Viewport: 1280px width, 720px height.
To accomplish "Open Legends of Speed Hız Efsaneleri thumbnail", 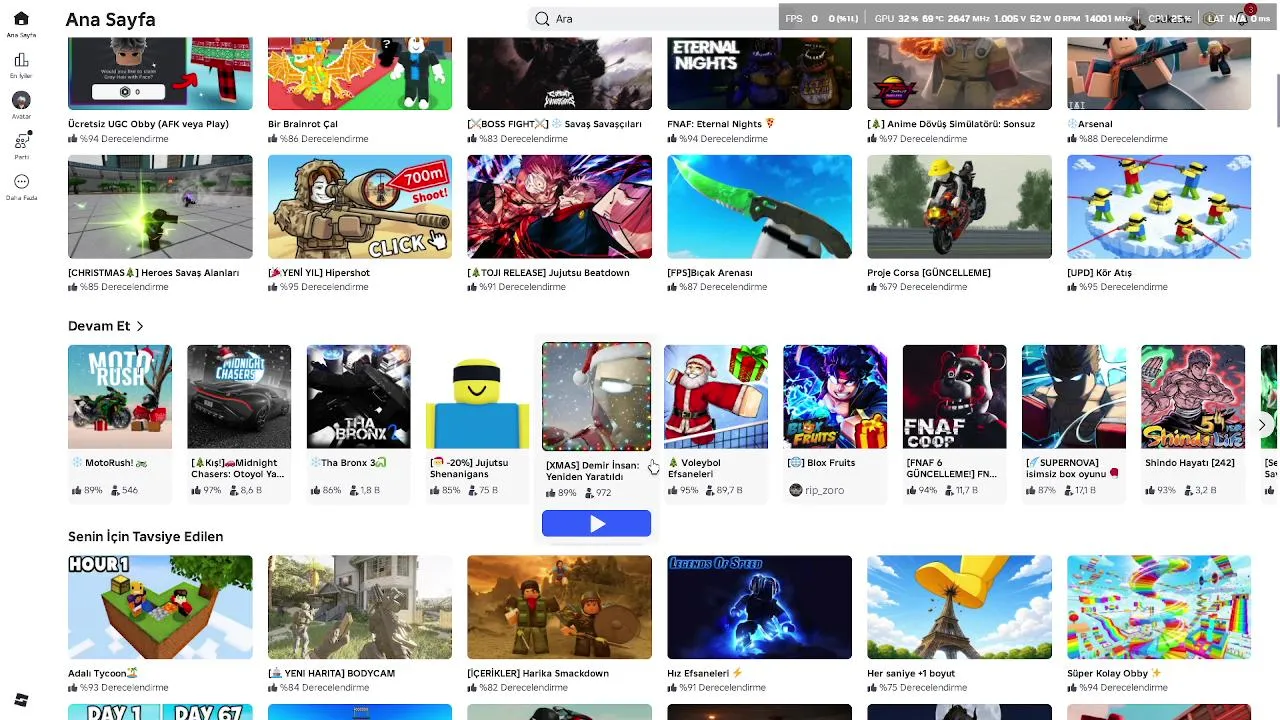I will [760, 607].
